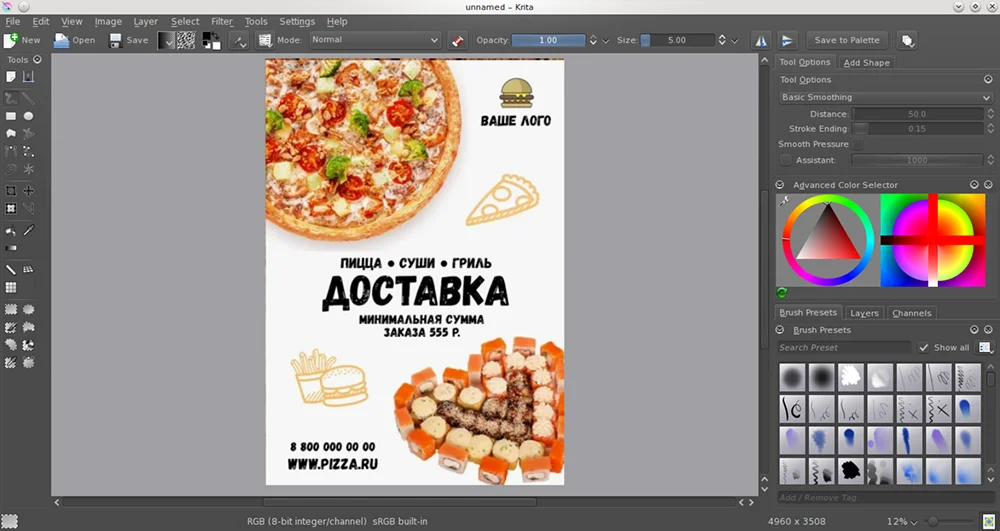This screenshot has height=531, width=1000.
Task: Open the gradient picker icon in toolbar
Action: pyautogui.click(x=166, y=41)
